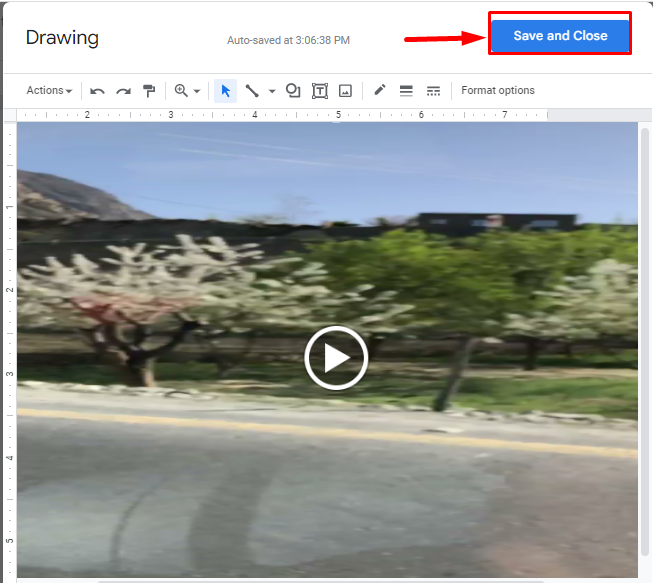
Task: Click the horizontal ruler at mark 5
Action: click(x=338, y=115)
